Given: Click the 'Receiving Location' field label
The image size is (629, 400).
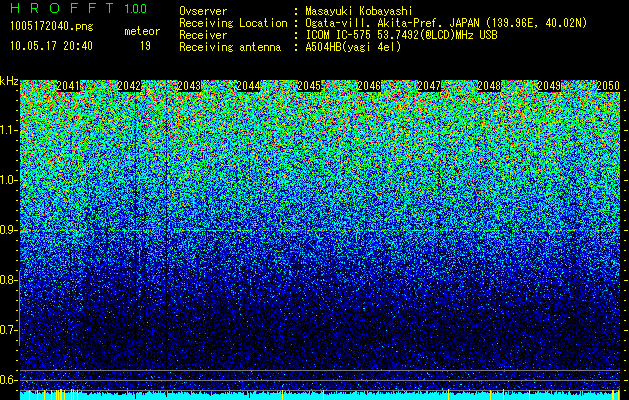Looking at the screenshot, I should [233, 23].
